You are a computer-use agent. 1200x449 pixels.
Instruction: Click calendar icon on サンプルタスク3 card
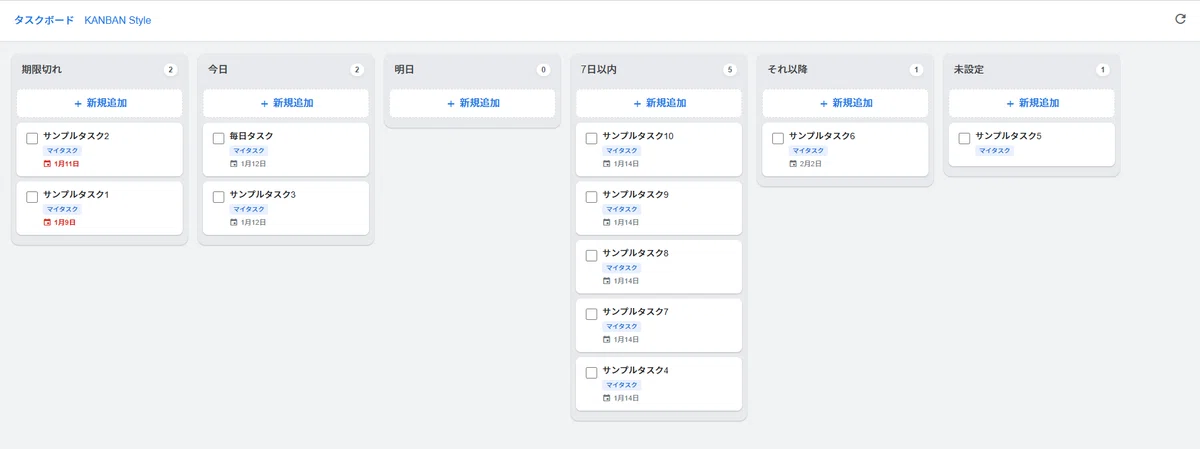[234, 222]
